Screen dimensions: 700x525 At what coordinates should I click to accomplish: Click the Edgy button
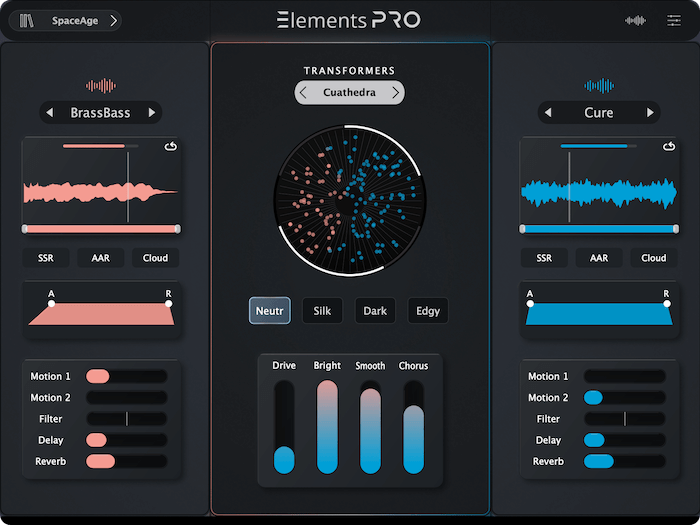pos(427,311)
